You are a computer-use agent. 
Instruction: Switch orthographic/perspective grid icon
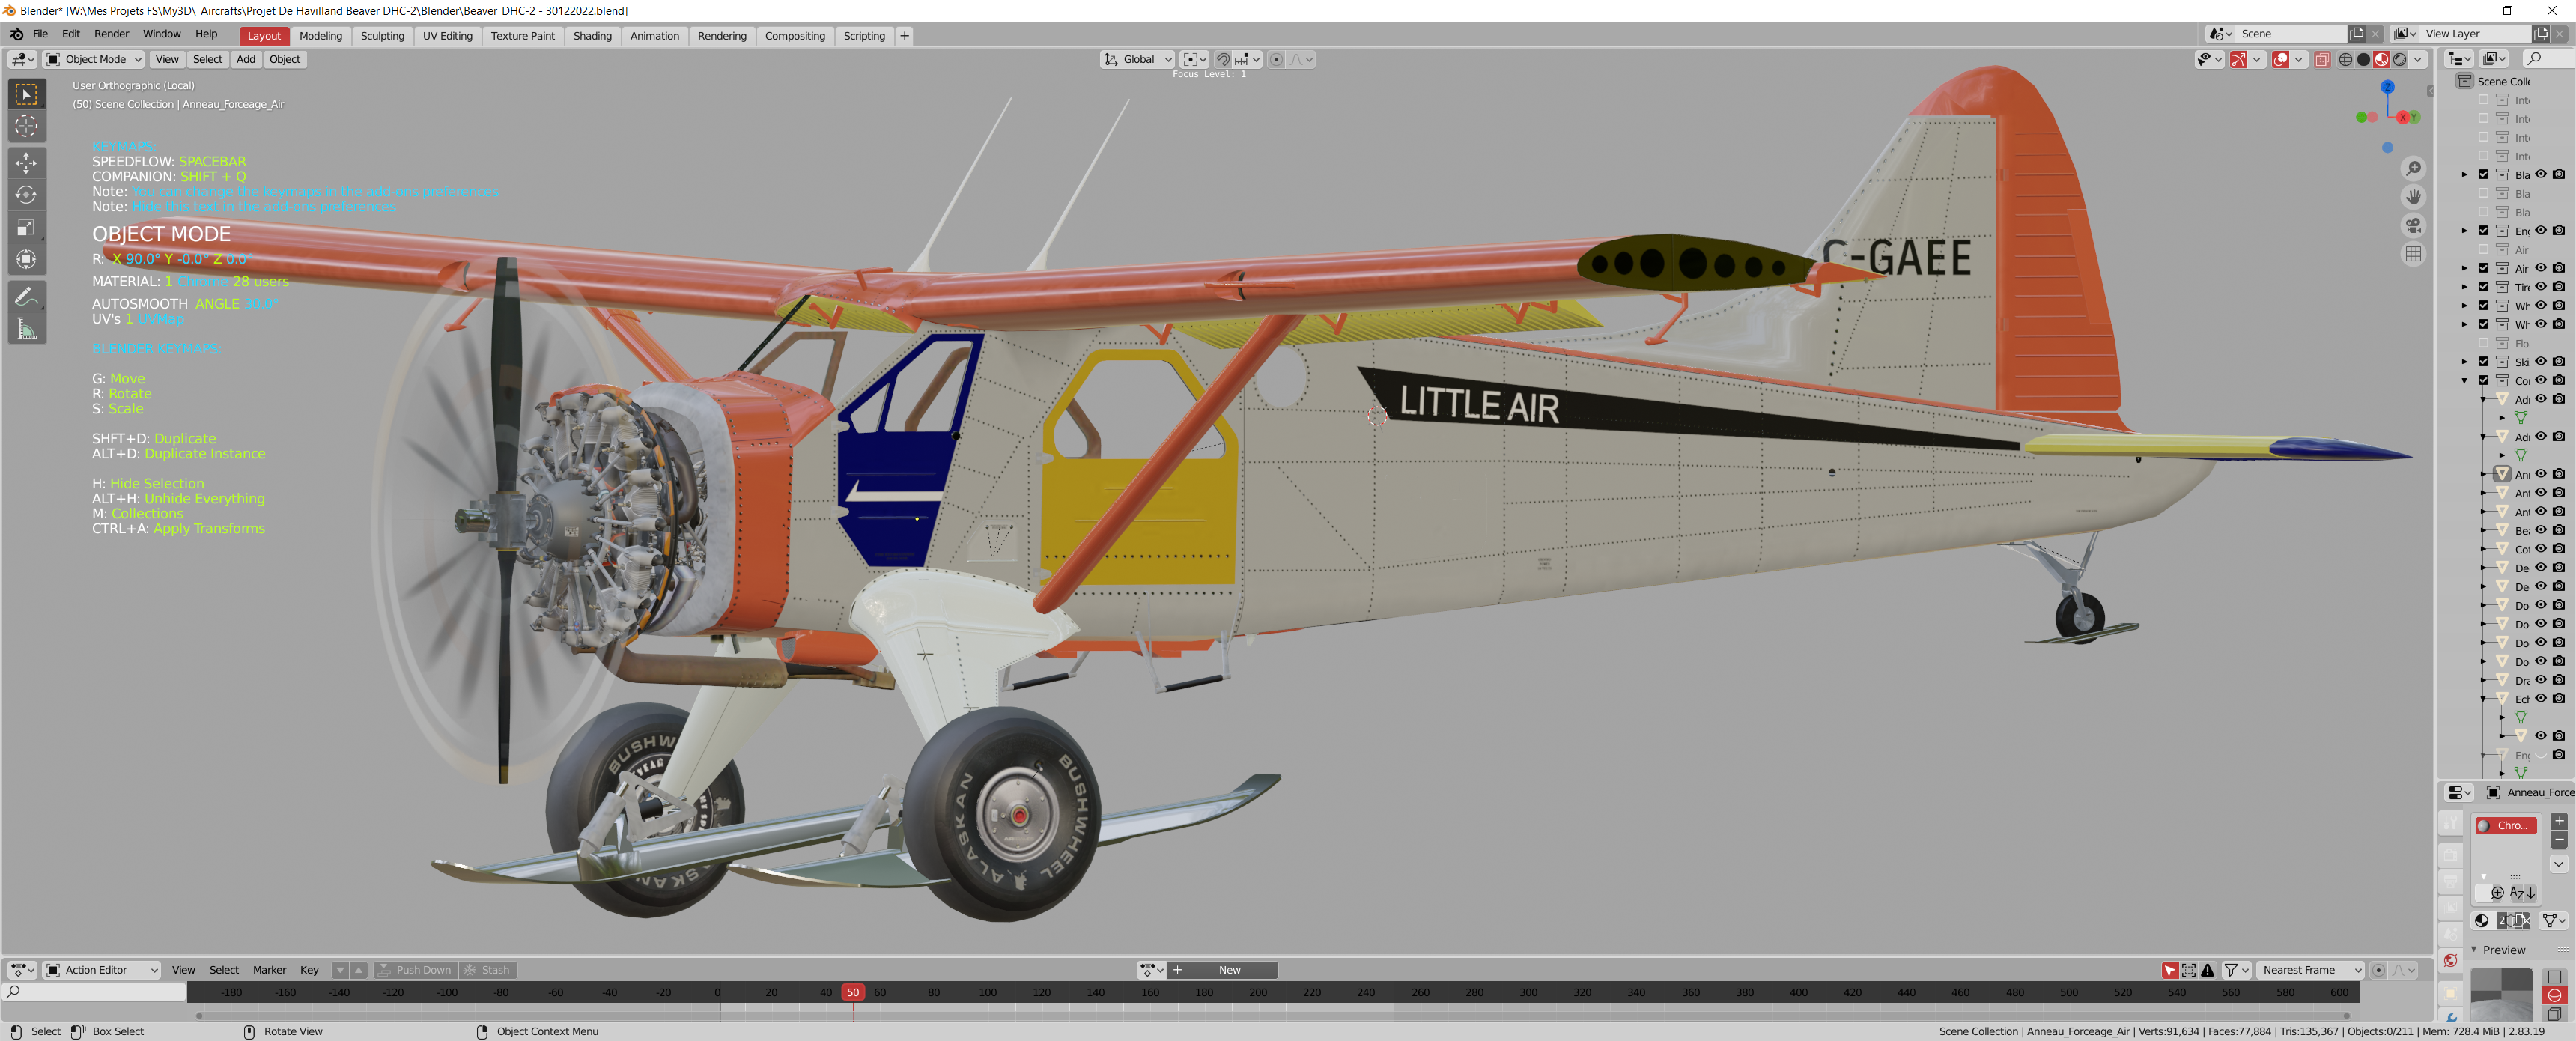[x=2413, y=255]
